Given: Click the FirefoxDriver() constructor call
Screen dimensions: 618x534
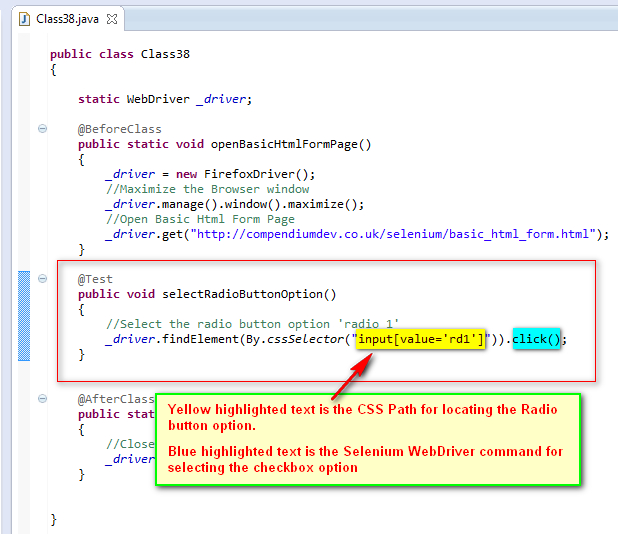Looking at the screenshot, I should click(x=255, y=174).
